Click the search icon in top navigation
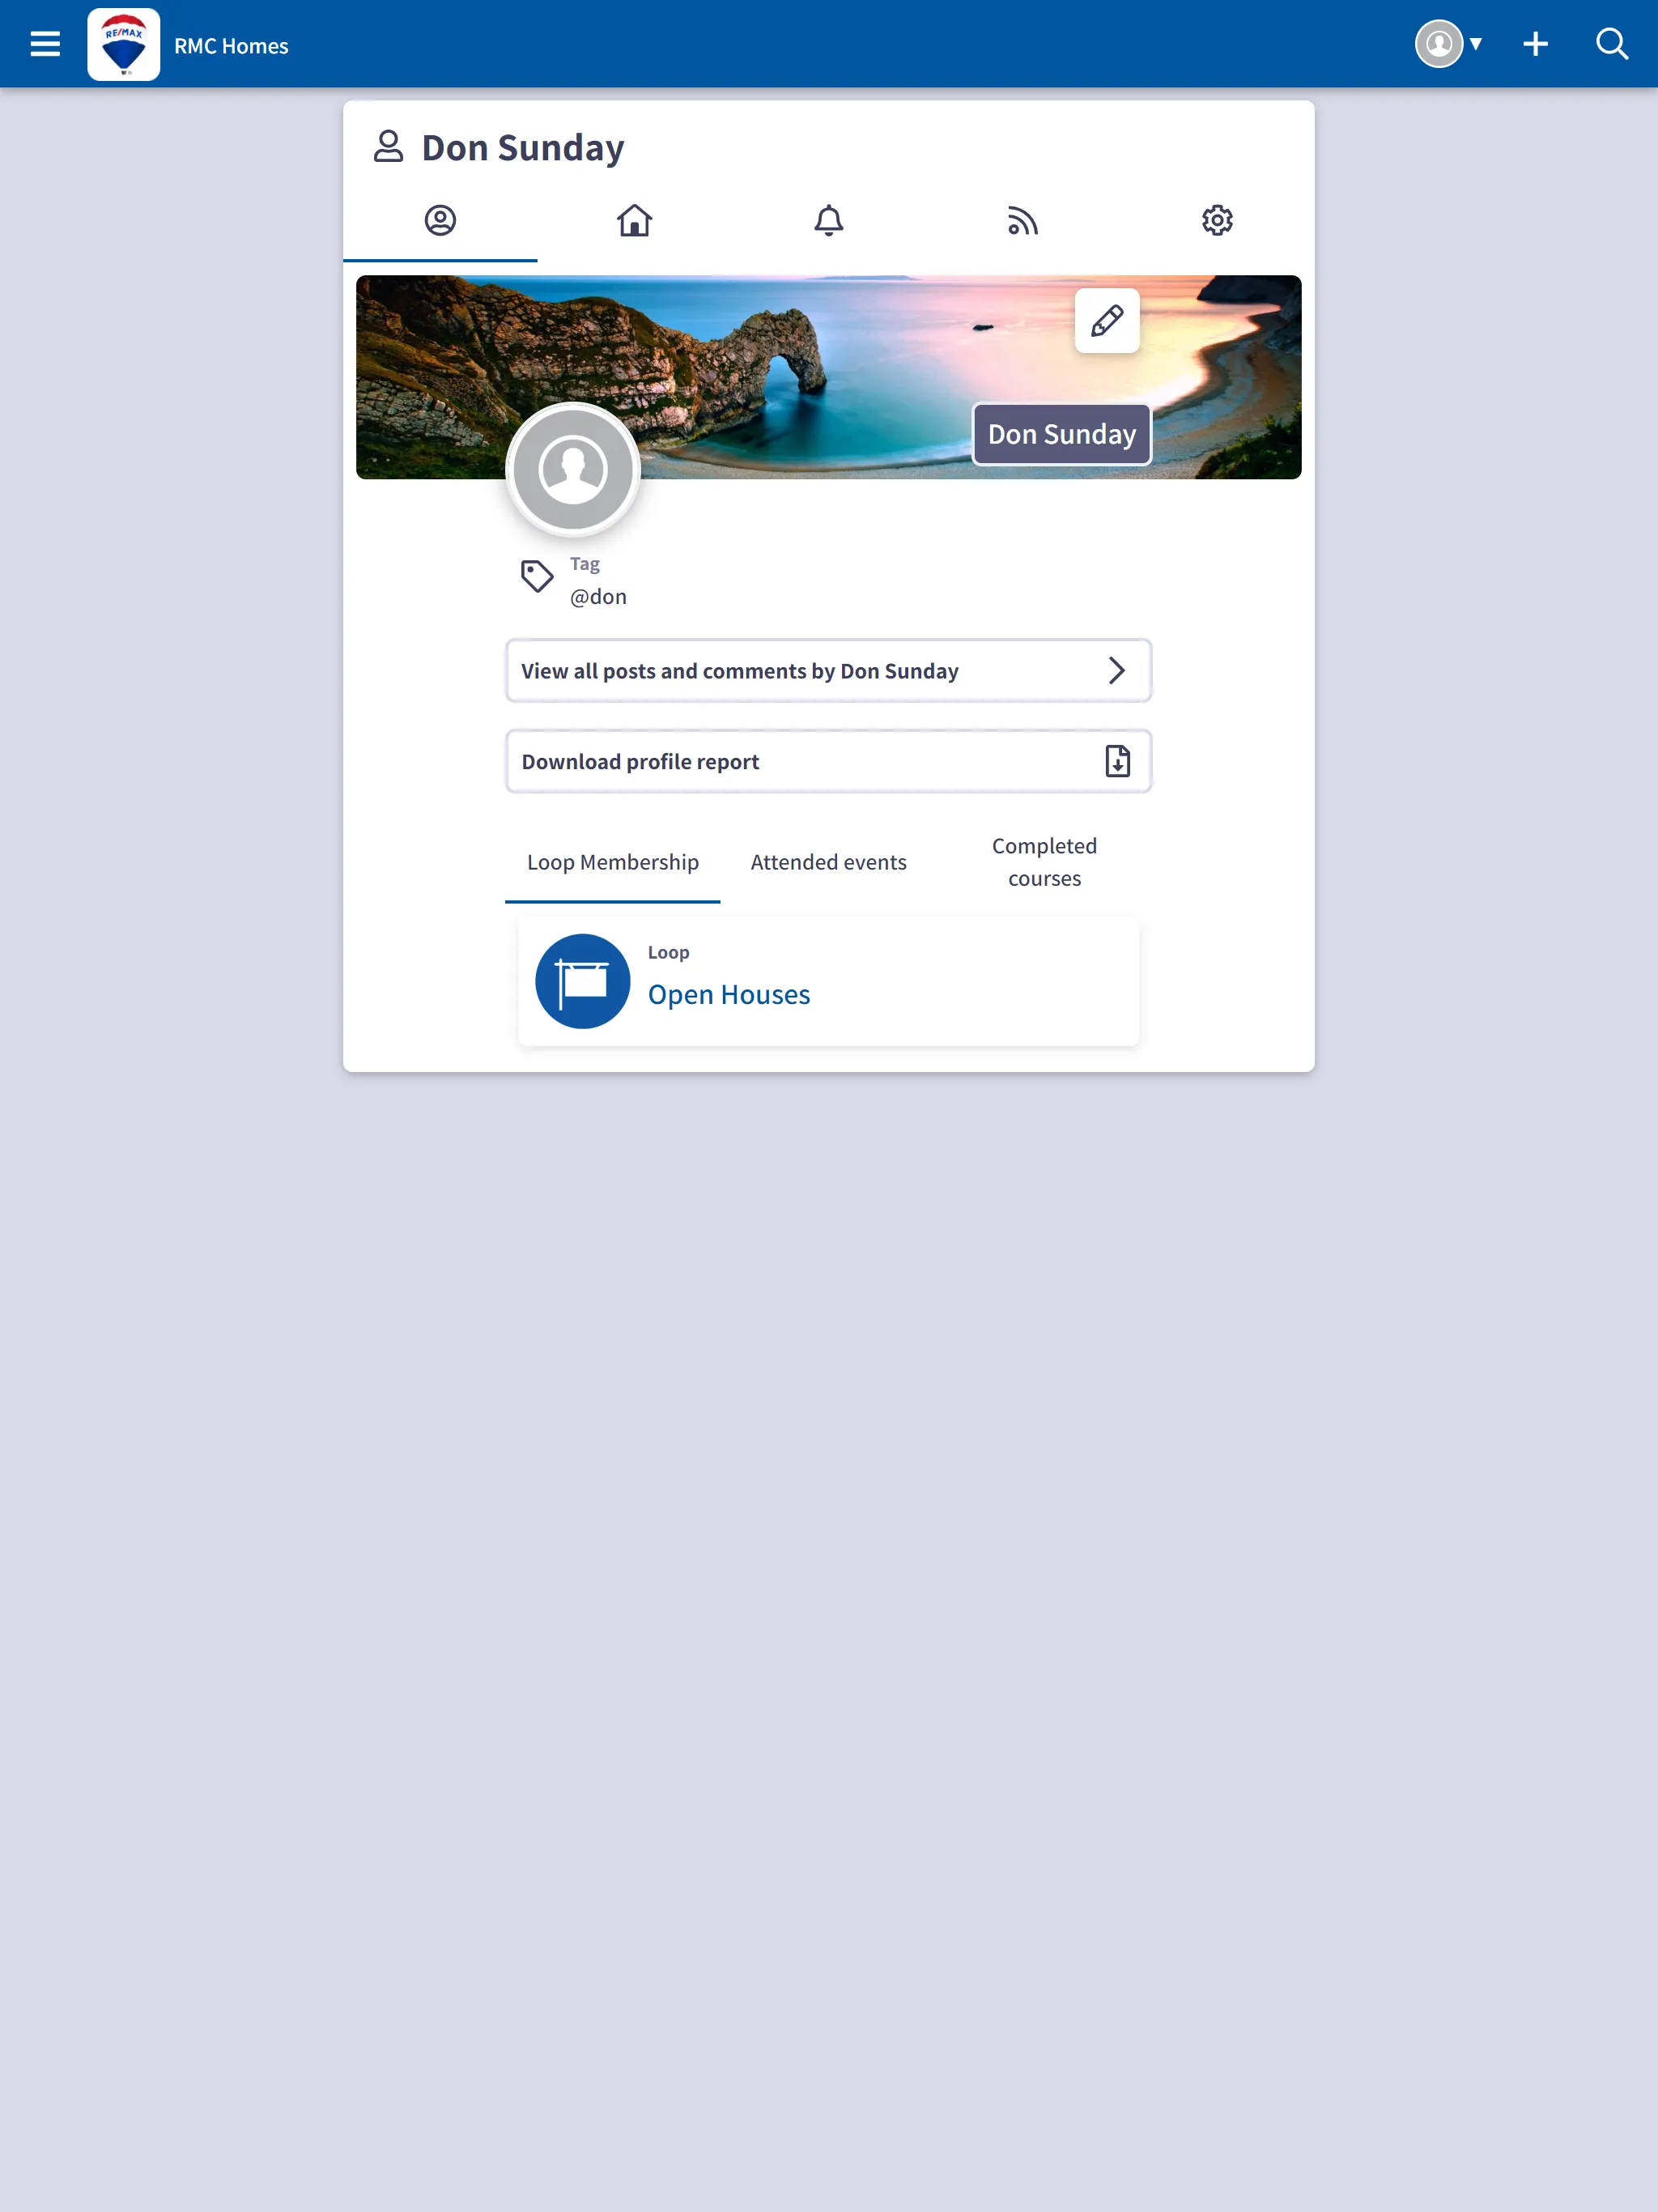The width and height of the screenshot is (1658, 2212). click(x=1613, y=44)
